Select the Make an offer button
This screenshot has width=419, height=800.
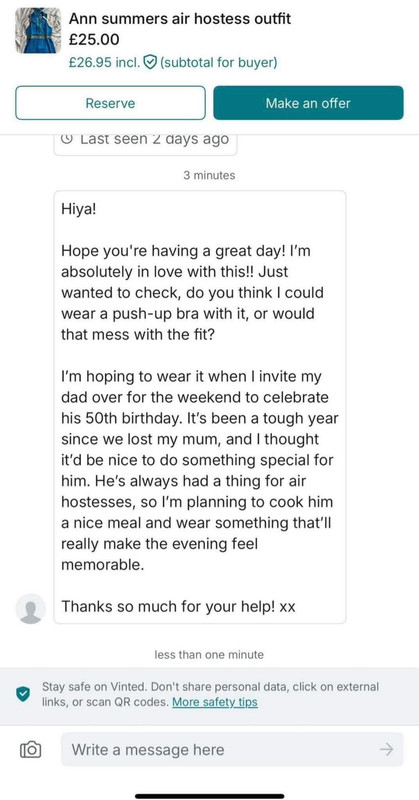point(308,103)
